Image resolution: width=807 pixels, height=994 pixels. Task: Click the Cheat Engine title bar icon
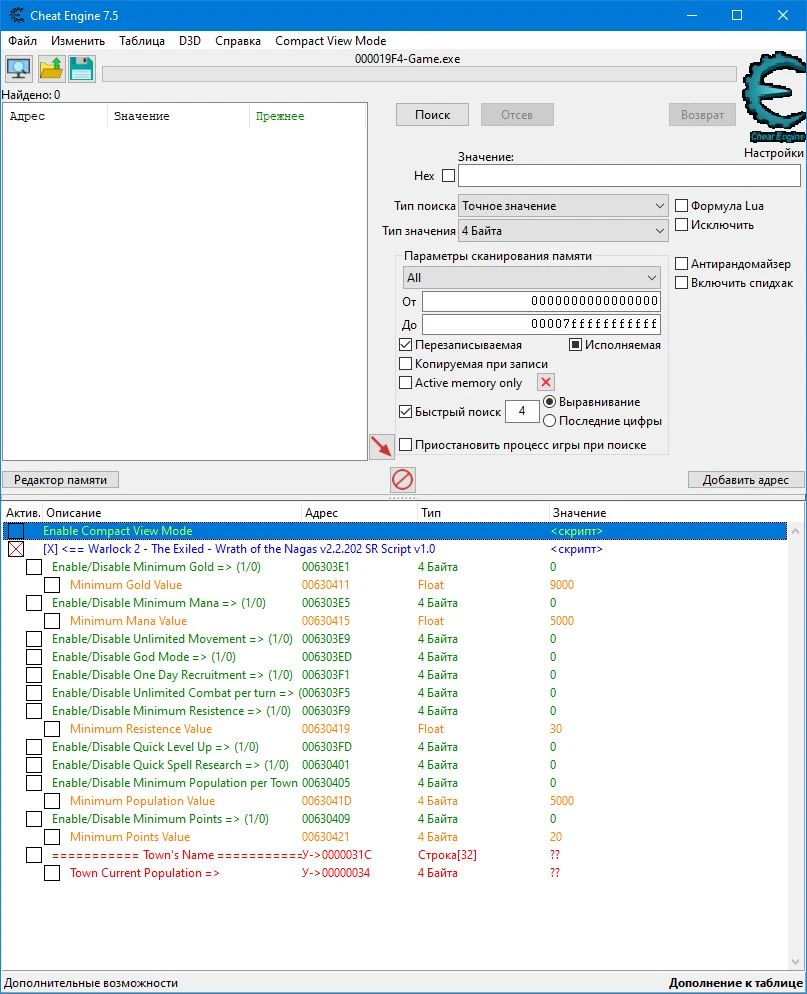pos(16,15)
